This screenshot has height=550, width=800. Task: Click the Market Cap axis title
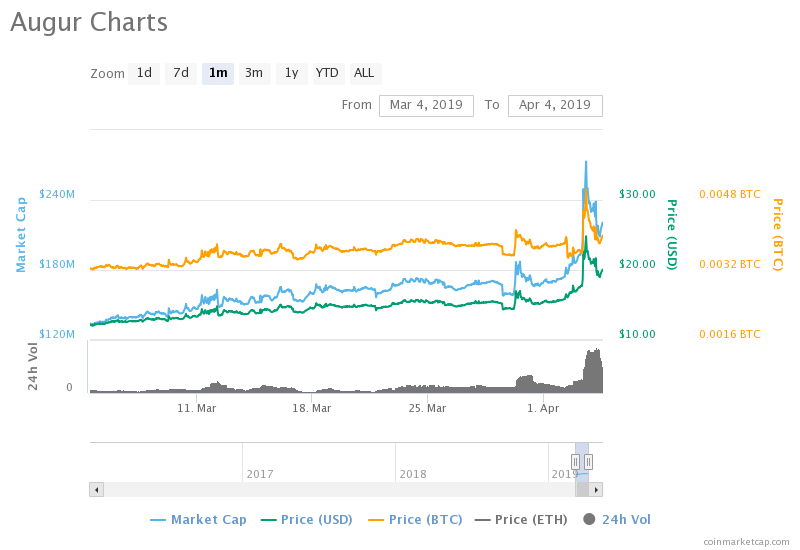pos(21,235)
